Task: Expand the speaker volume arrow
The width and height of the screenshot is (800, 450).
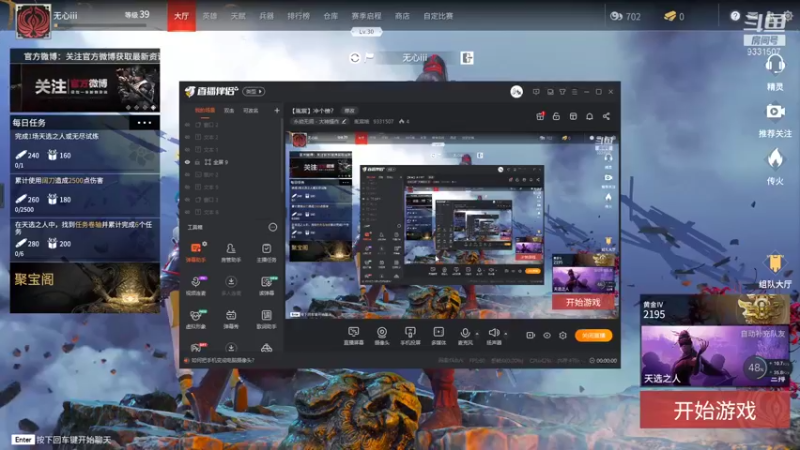Action: 506,334
